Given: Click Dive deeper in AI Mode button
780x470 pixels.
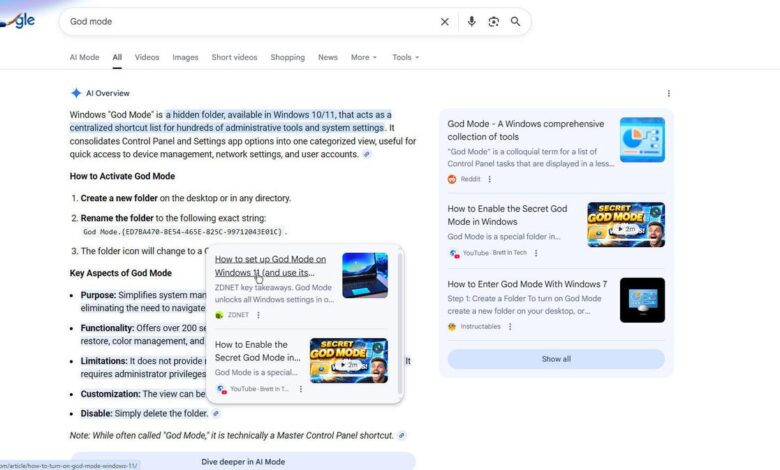Looking at the screenshot, I should [243, 462].
